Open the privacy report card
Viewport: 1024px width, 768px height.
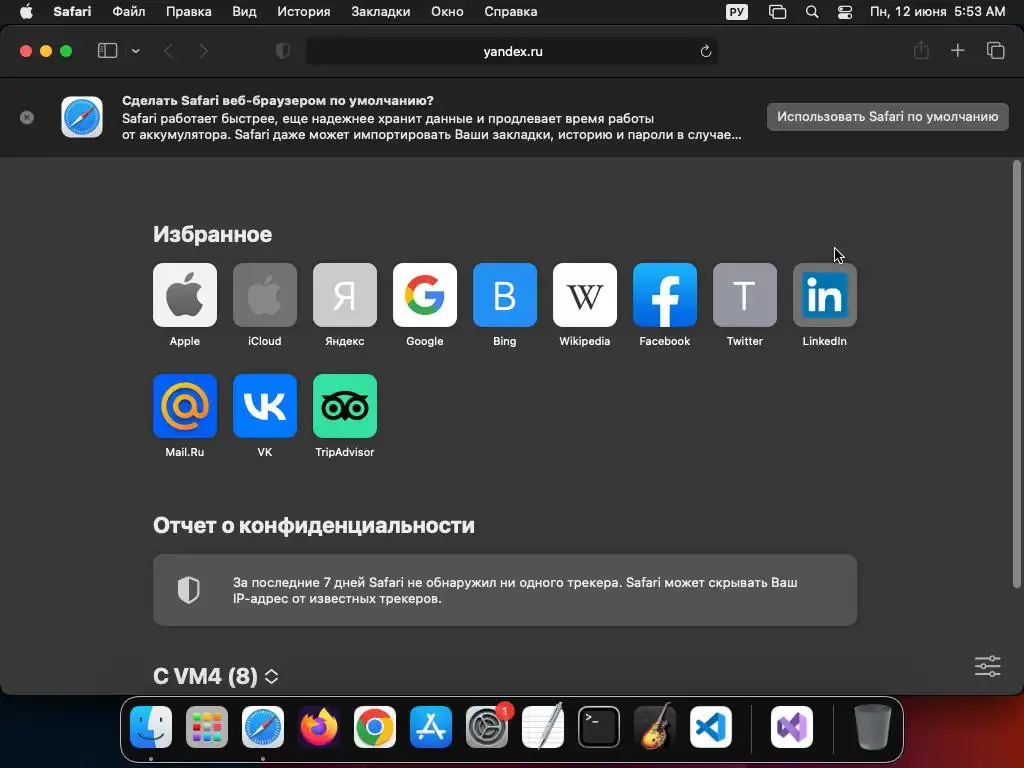click(x=505, y=590)
